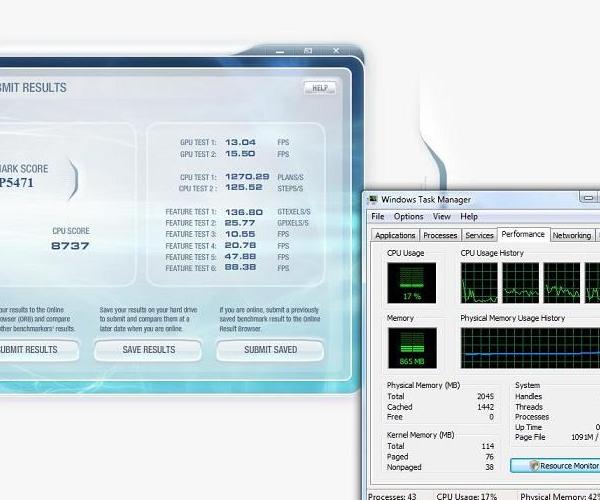Click Physical Memory Cached value 1442
The width and height of the screenshot is (600, 500).
tap(485, 407)
